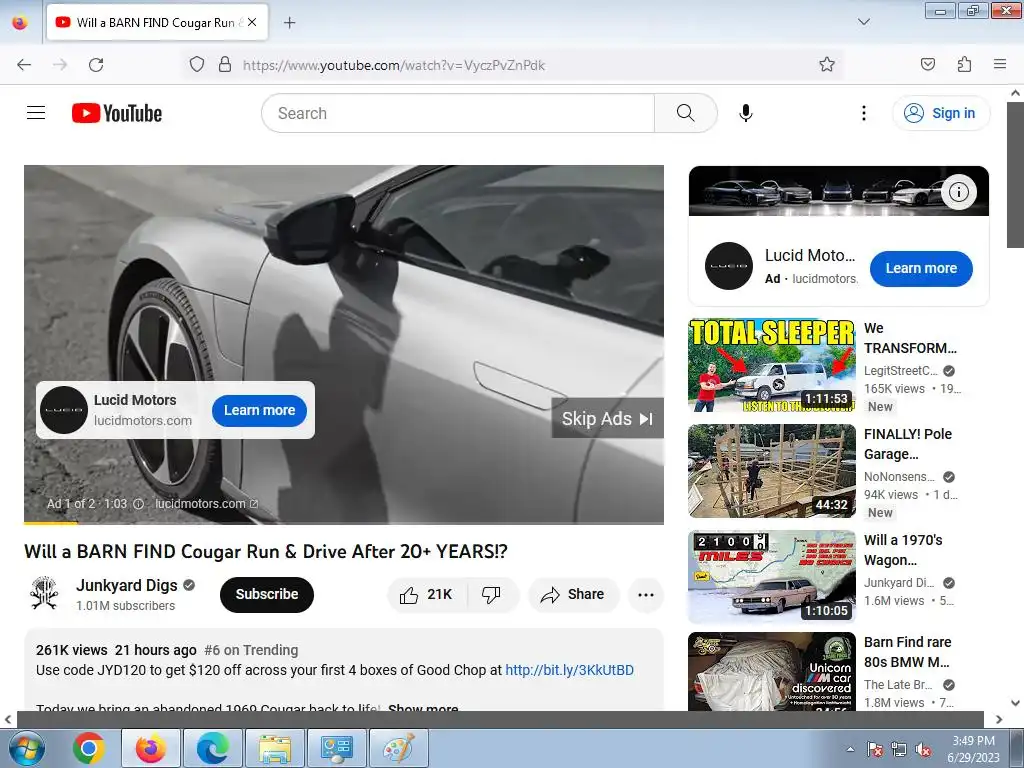1024x768 pixels.
Task: Open the TOTAL SLEEPER video thumbnail
Action: (772, 365)
